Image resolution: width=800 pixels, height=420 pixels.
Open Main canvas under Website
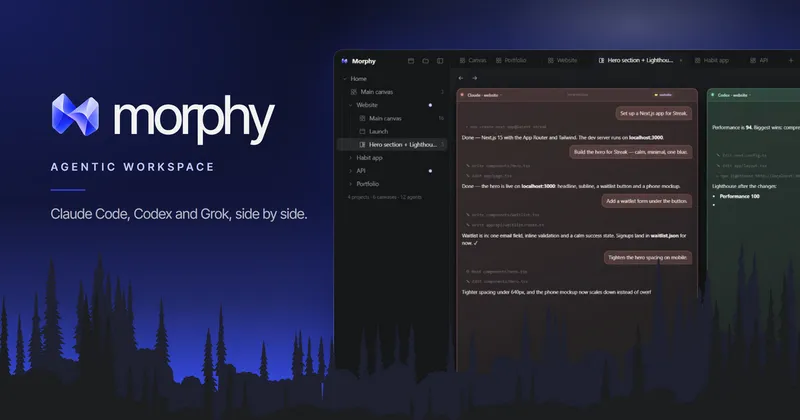point(393,118)
